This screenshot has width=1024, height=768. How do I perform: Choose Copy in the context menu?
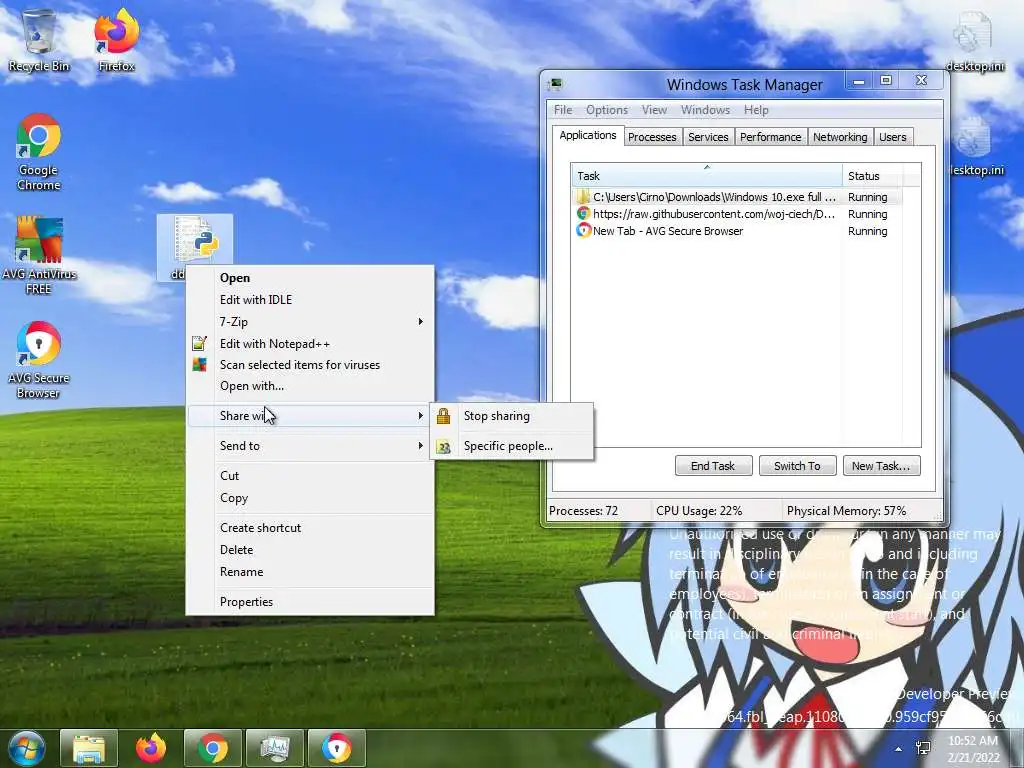[310, 498]
